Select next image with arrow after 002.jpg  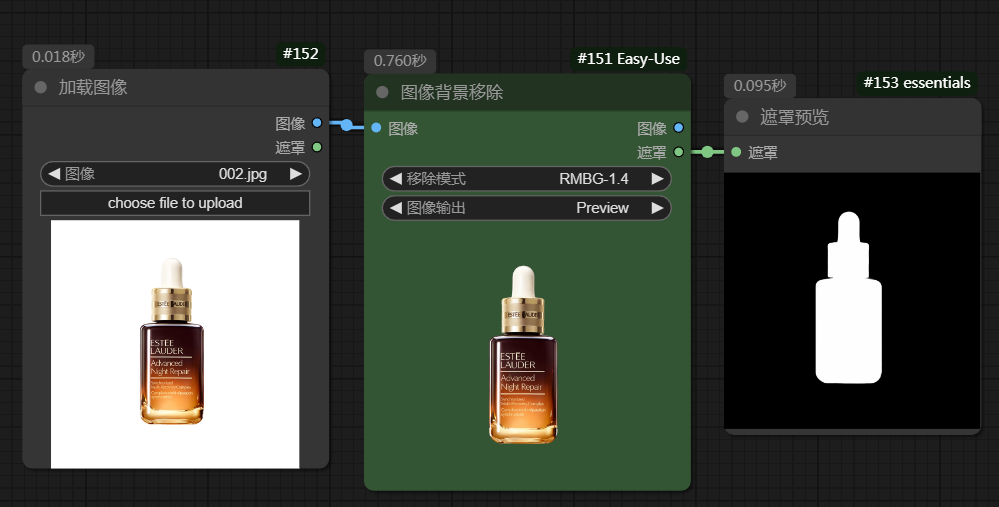296,174
